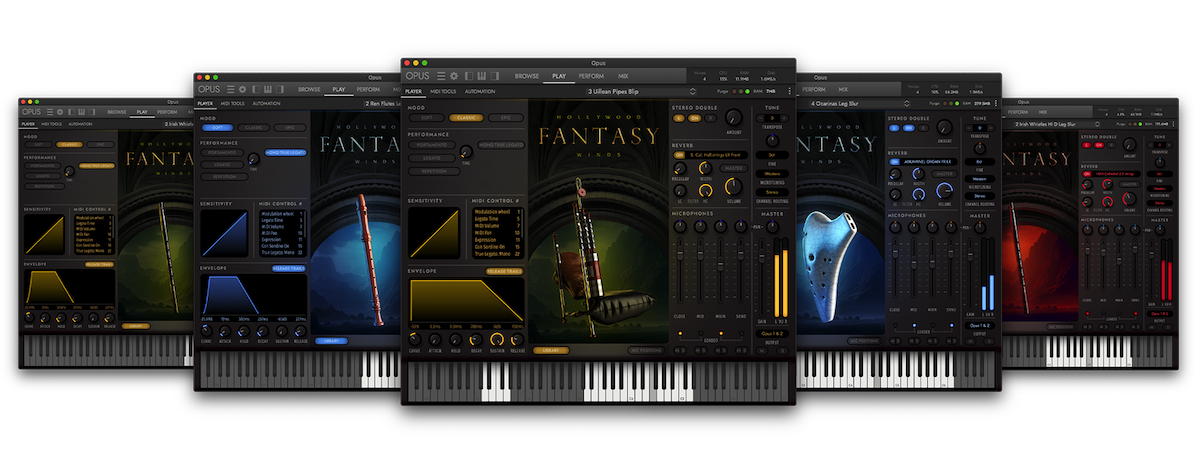Open the reverb preset dropdown S. Cal. Hall

pos(715,155)
